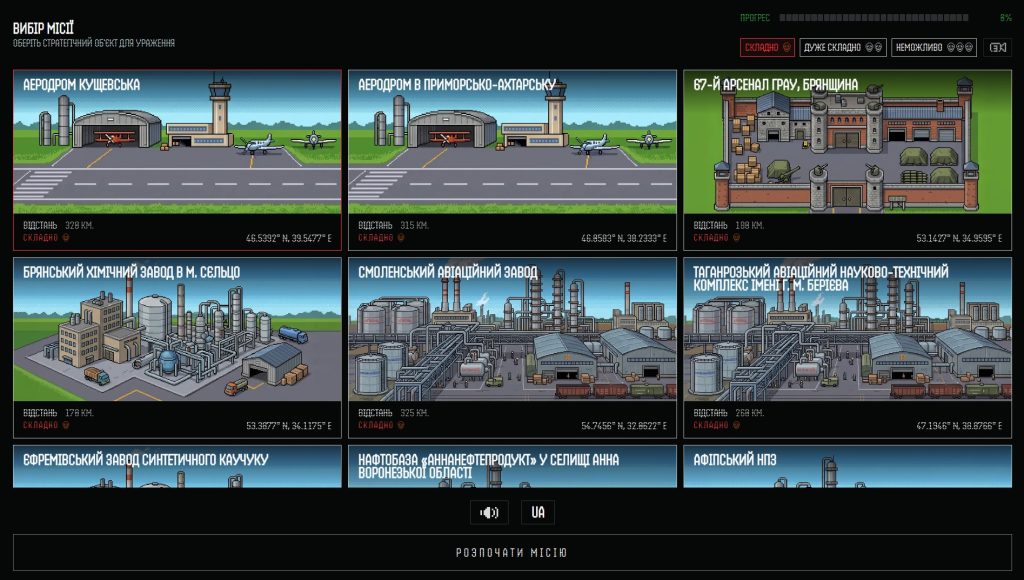Select the НЕМОЖЛИВО difficulty filter
The height and width of the screenshot is (580, 1024).
tap(934, 47)
